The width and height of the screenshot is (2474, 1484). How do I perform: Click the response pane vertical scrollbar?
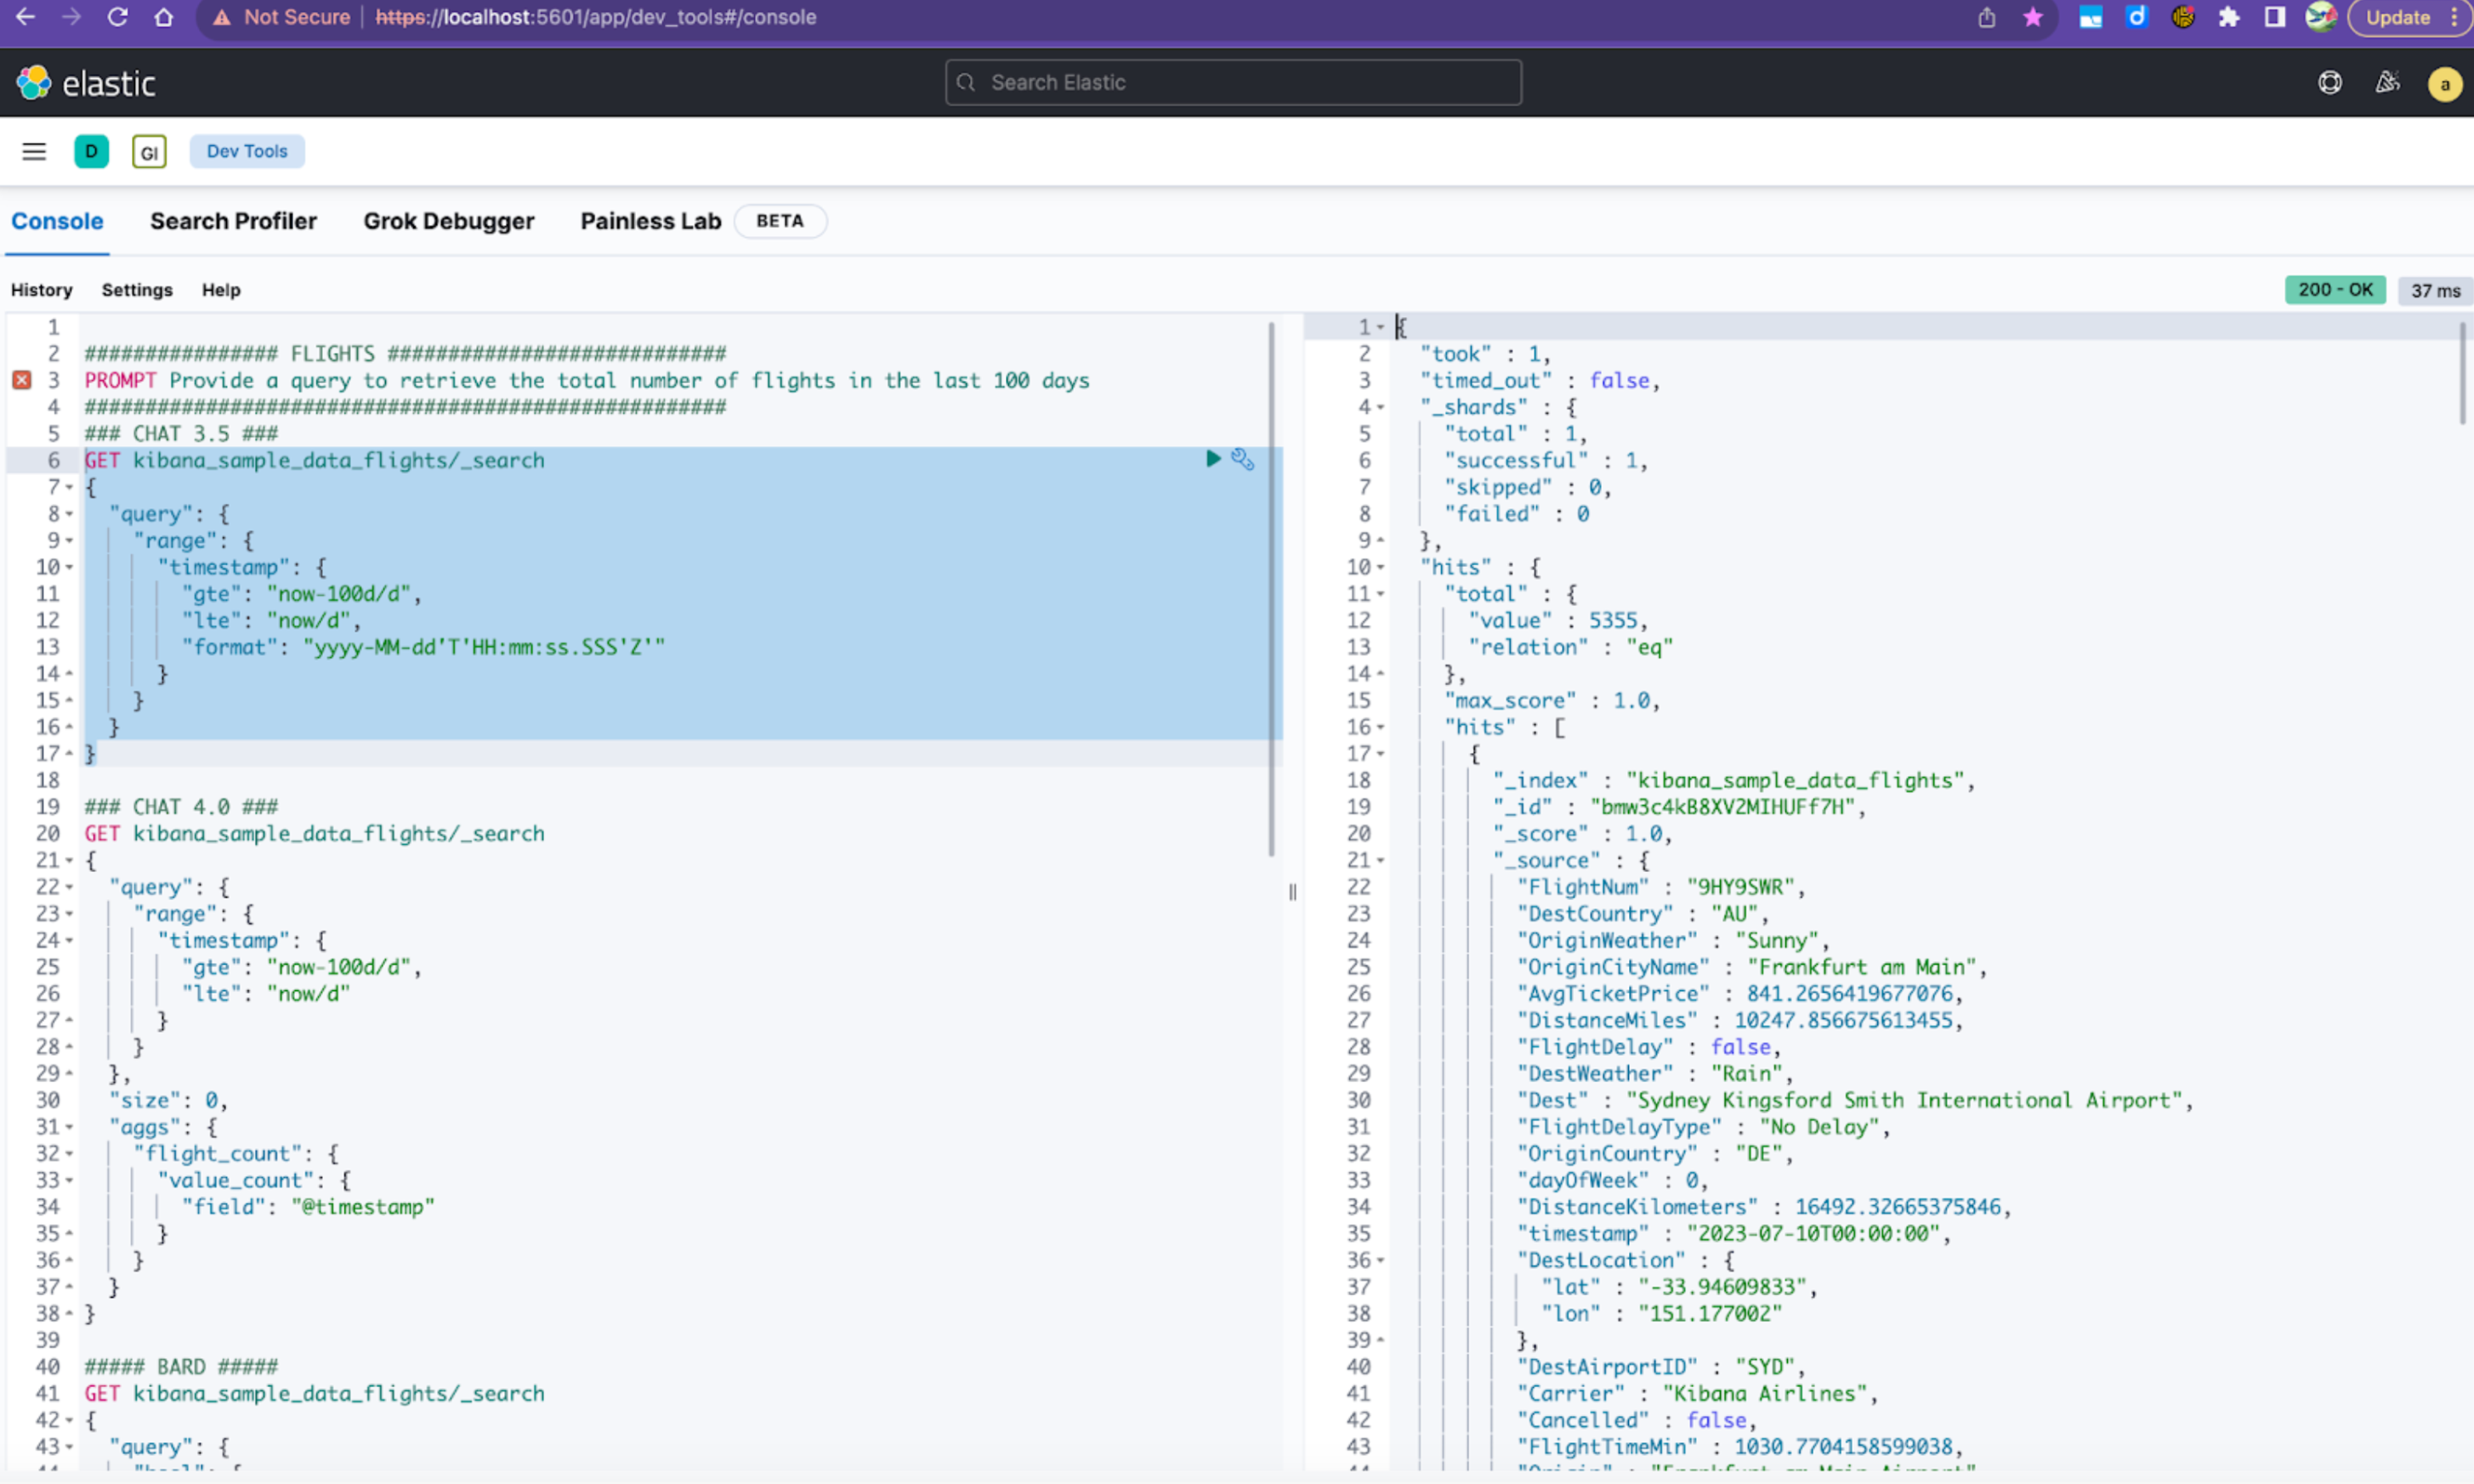point(2462,374)
